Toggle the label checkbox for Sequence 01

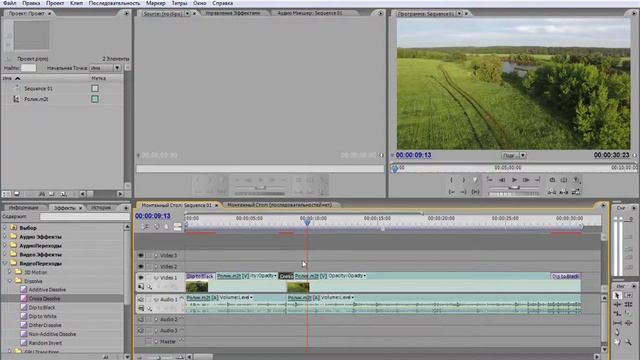click(x=95, y=88)
